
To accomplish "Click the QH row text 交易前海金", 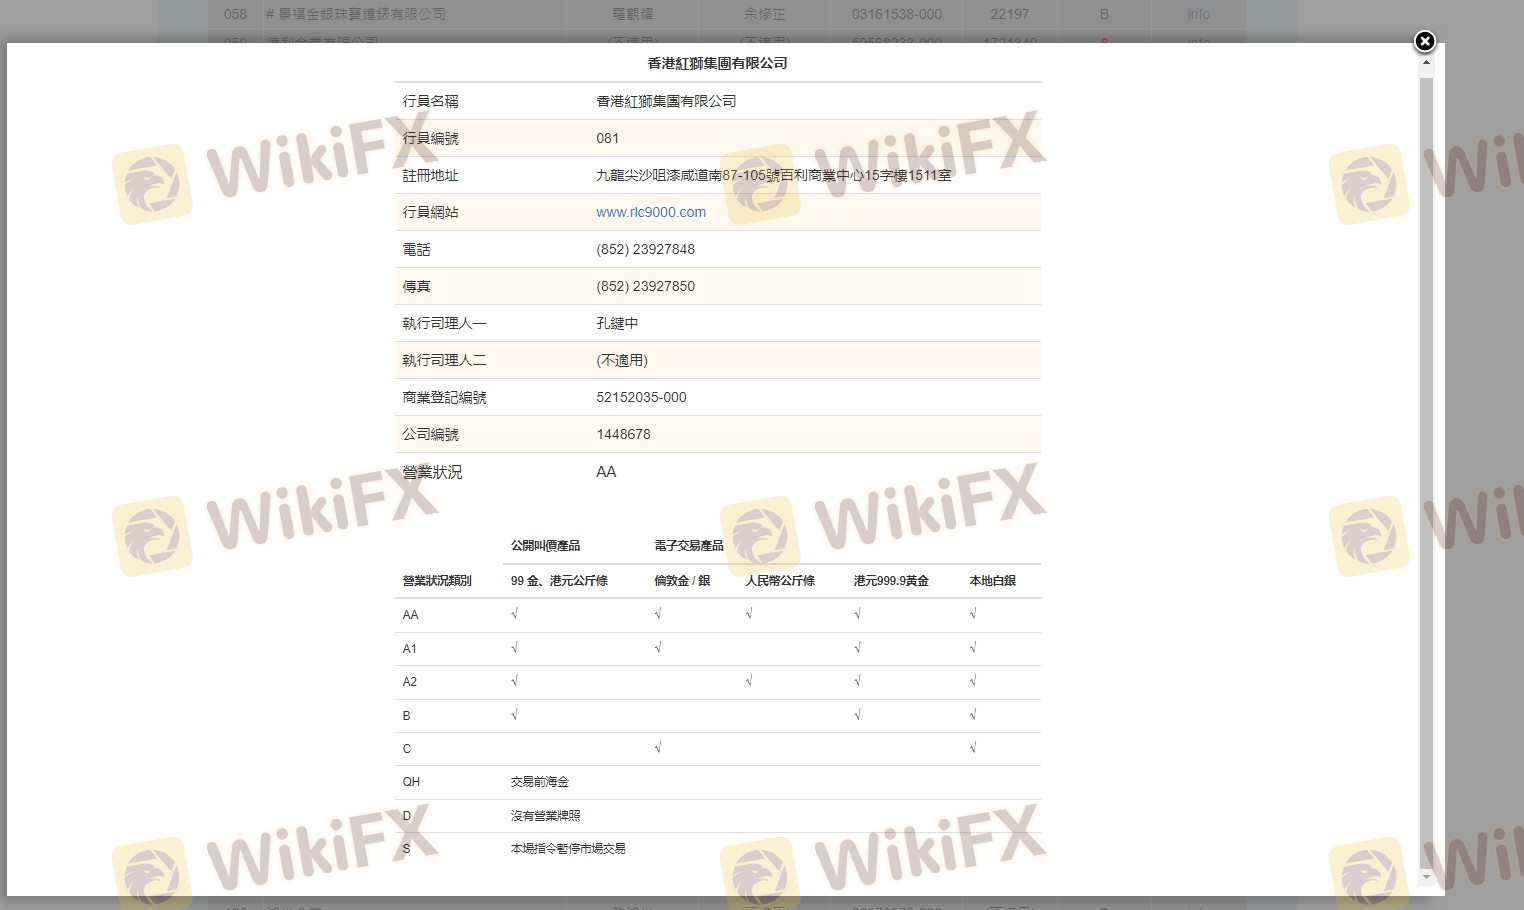I will [x=539, y=782].
